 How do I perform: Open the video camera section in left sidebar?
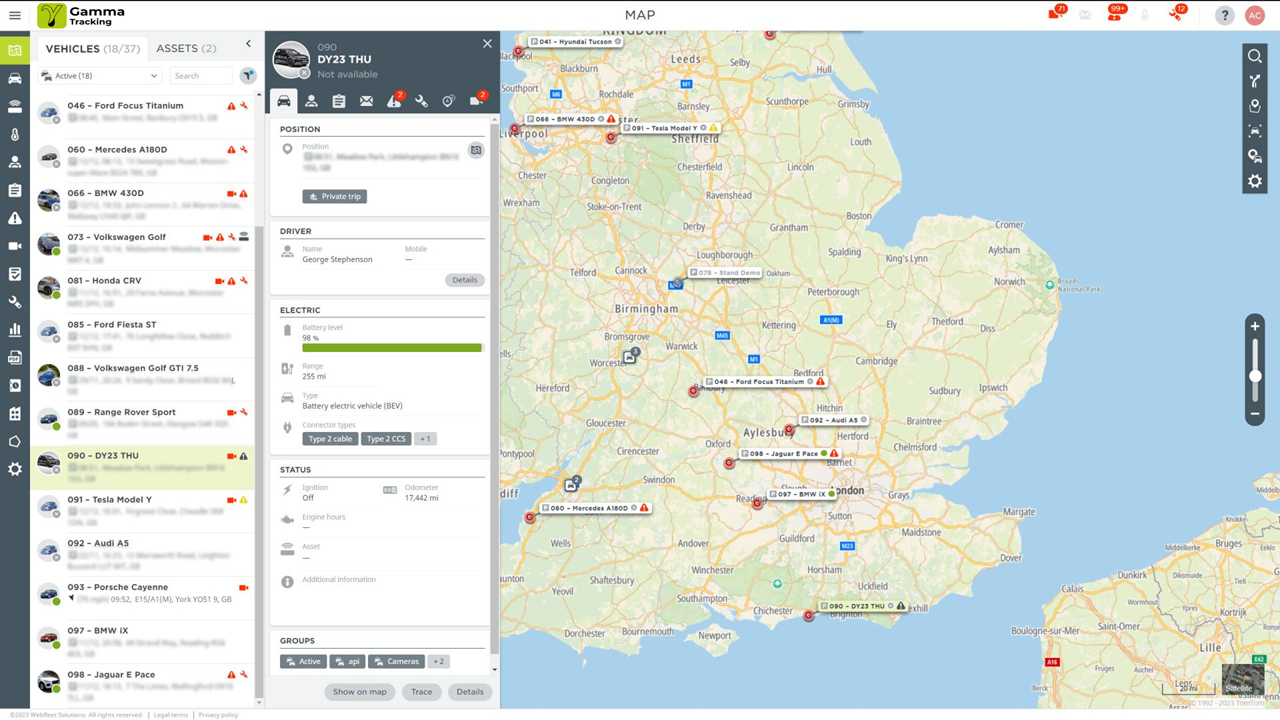[15, 246]
